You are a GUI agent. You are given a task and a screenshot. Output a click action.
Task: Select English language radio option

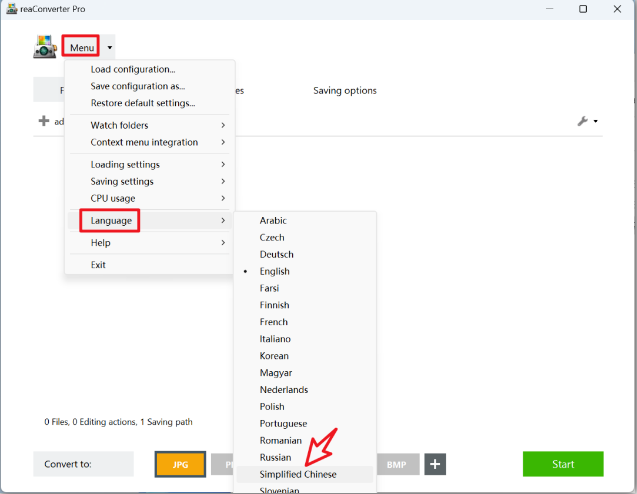274,271
